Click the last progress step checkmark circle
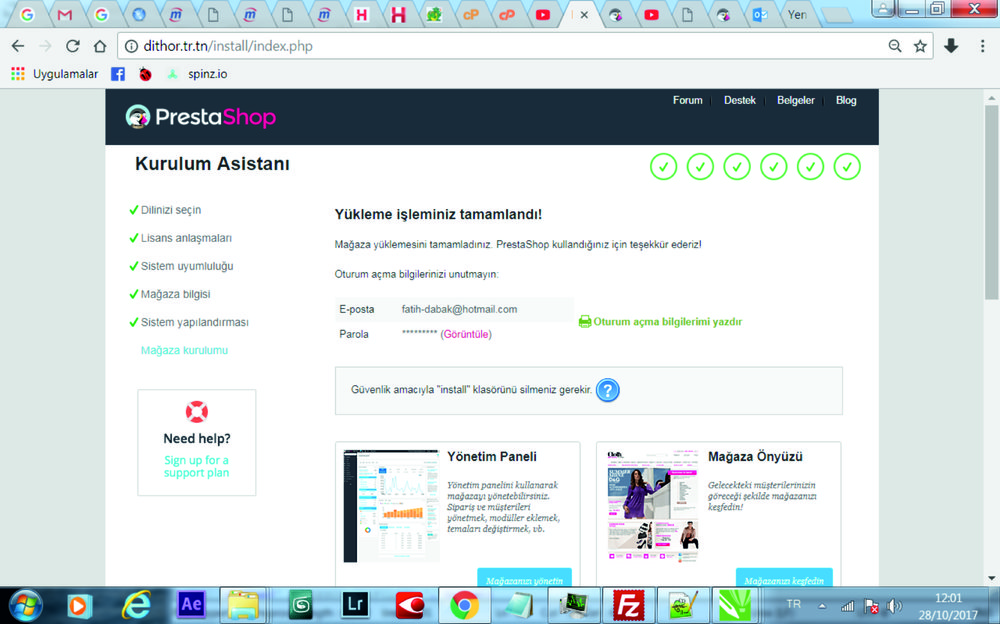1000x624 pixels. click(847, 167)
